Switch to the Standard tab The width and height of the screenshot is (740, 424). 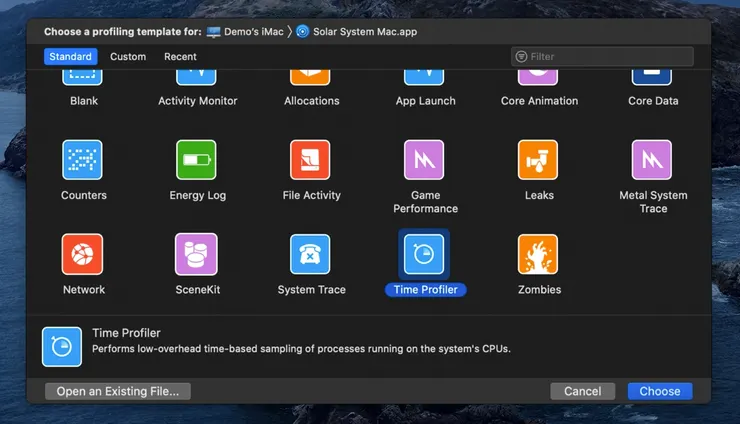coord(71,57)
